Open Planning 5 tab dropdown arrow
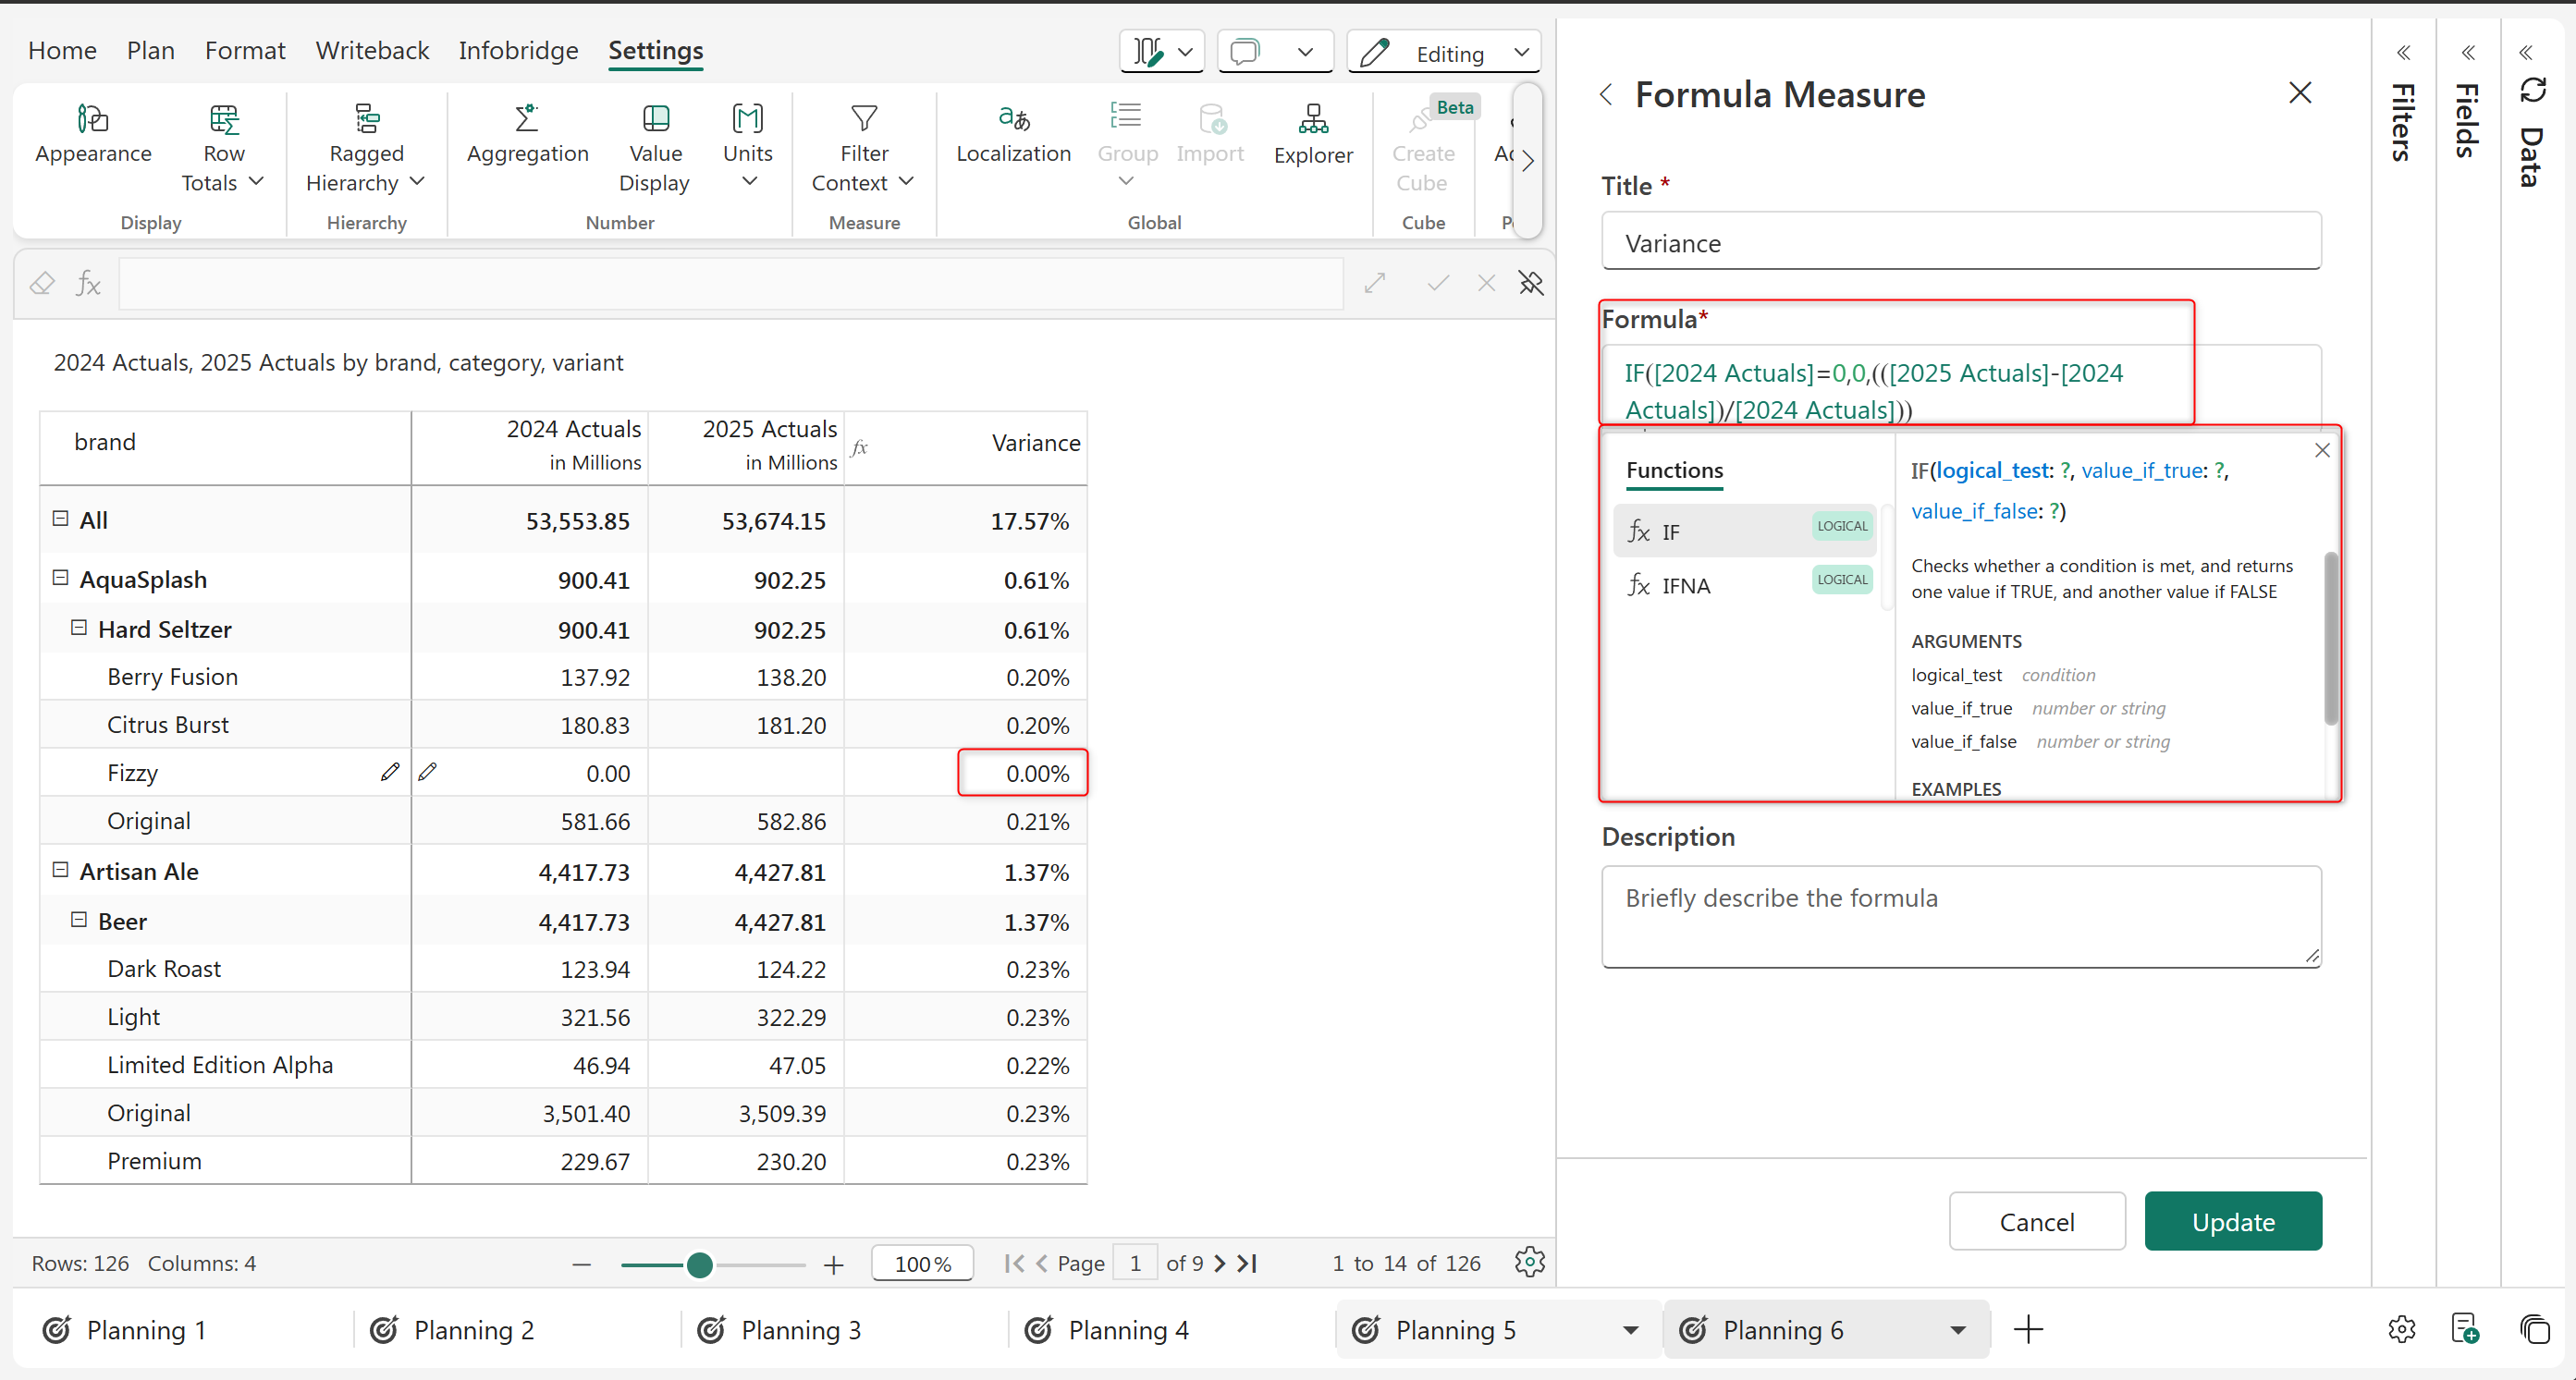The width and height of the screenshot is (2576, 1380). (x=1630, y=1330)
